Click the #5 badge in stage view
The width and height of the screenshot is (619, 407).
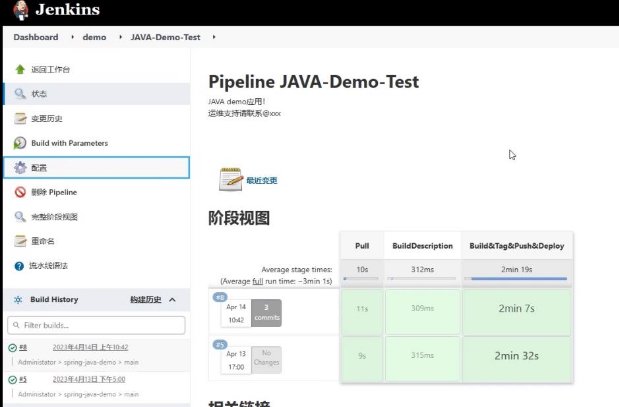pyautogui.click(x=220, y=344)
